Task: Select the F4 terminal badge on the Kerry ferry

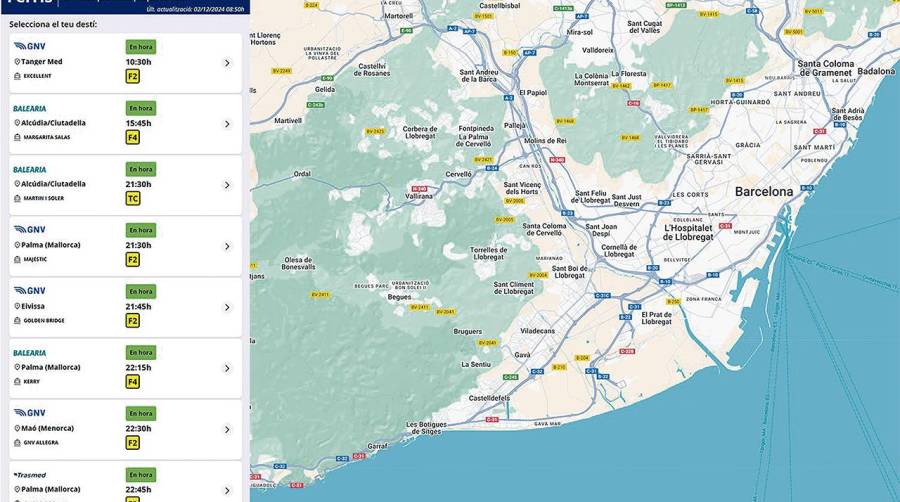Action: click(x=132, y=382)
